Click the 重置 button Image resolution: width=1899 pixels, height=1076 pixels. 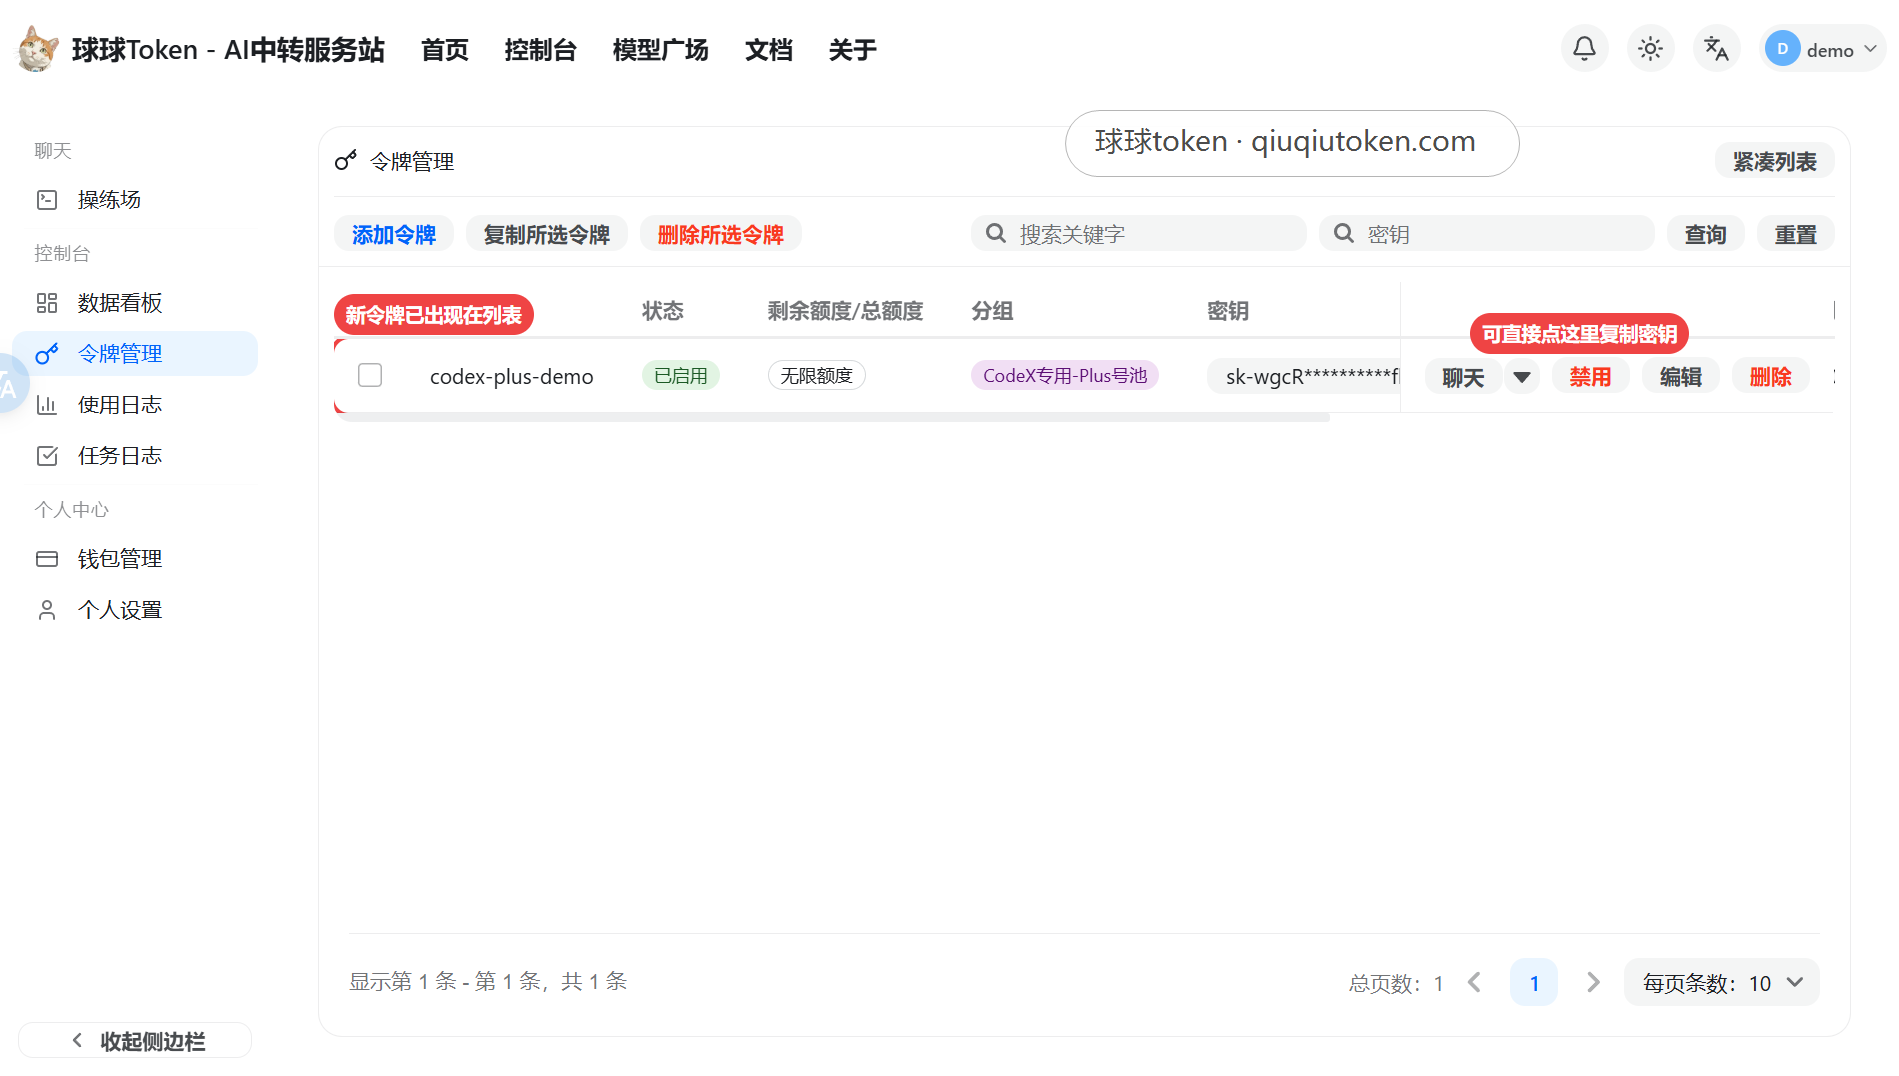click(1795, 234)
